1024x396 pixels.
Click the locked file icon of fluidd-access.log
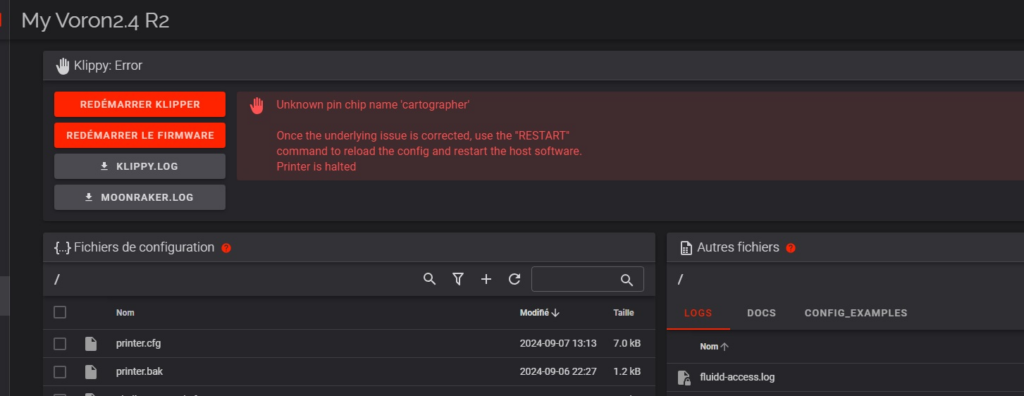pos(684,377)
